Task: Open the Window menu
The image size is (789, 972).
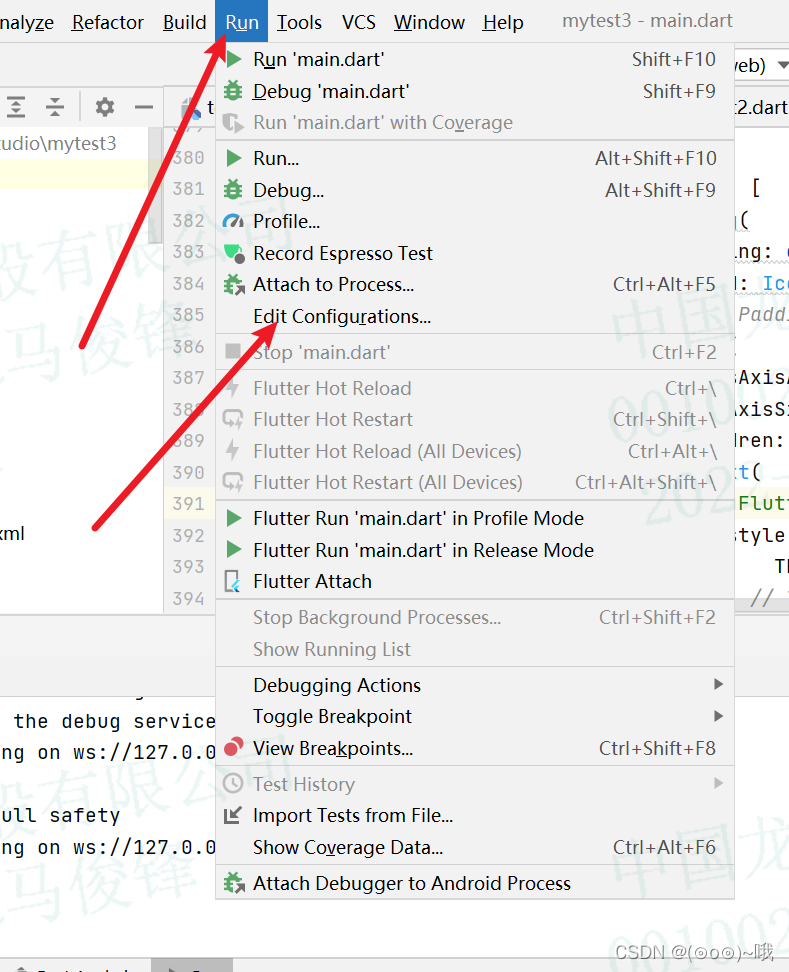Action: coord(430,22)
